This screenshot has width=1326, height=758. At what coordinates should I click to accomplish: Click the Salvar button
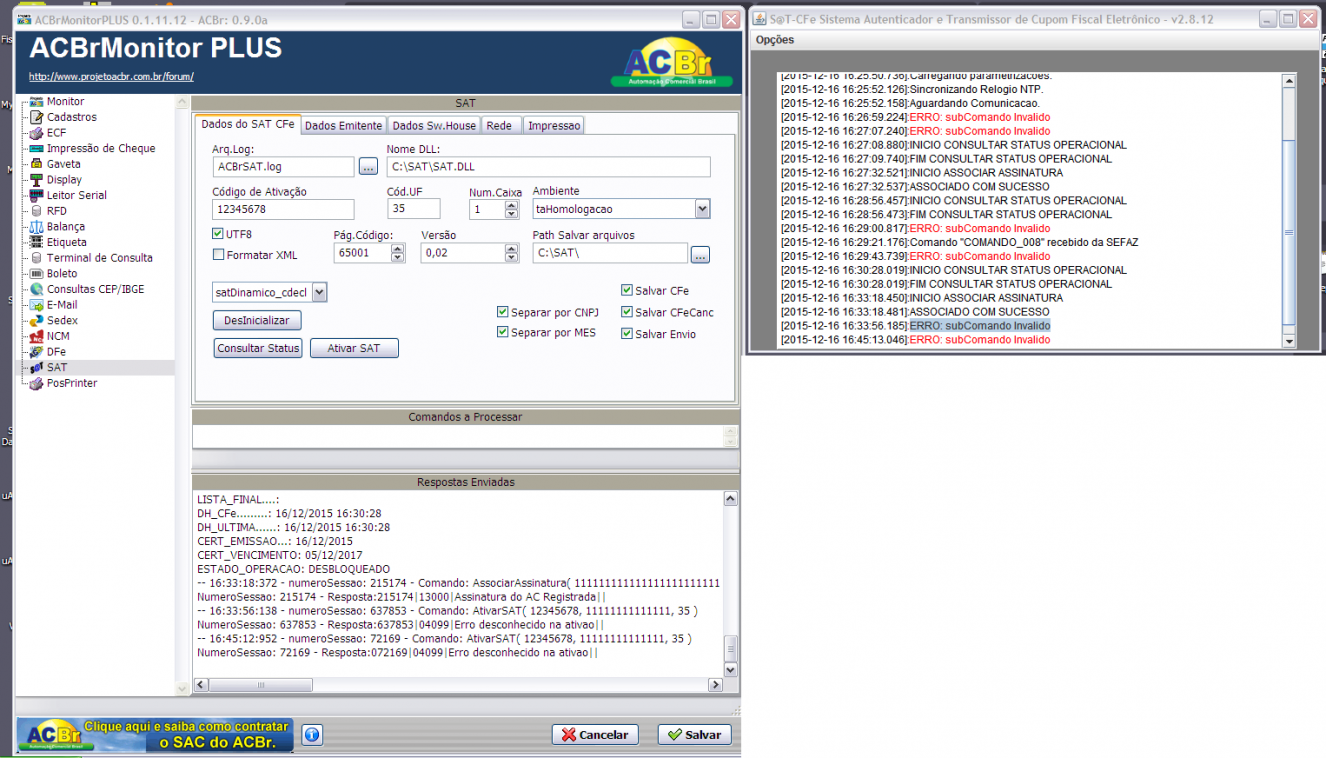tap(694, 734)
